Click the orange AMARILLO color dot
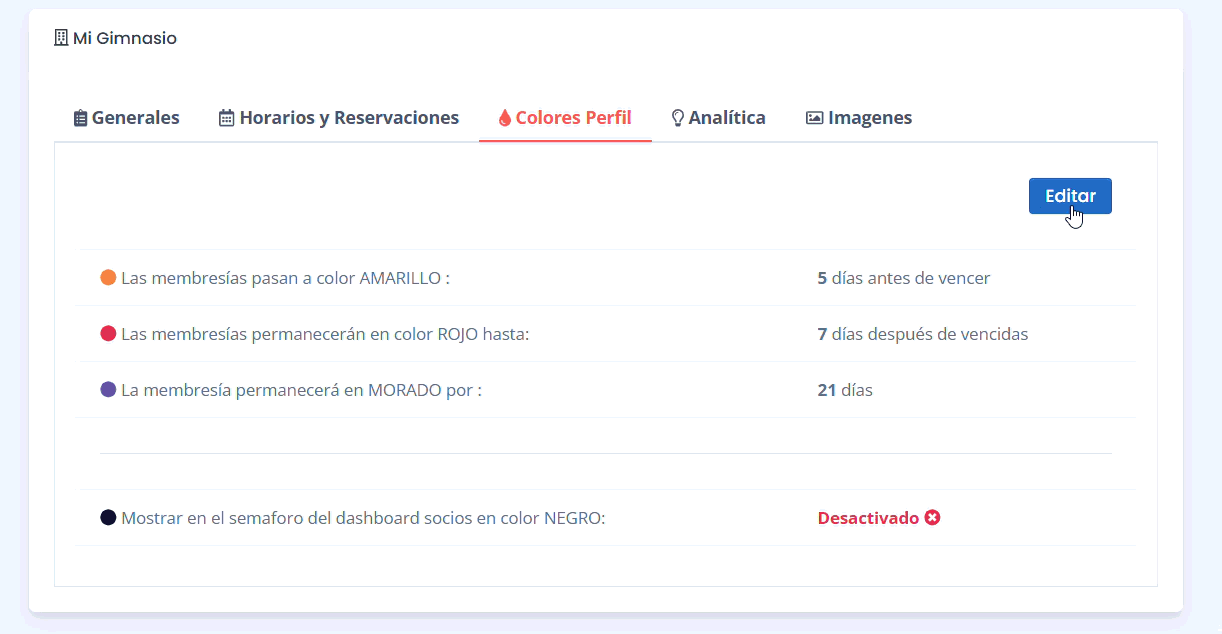The height and width of the screenshot is (634, 1222). click(108, 278)
